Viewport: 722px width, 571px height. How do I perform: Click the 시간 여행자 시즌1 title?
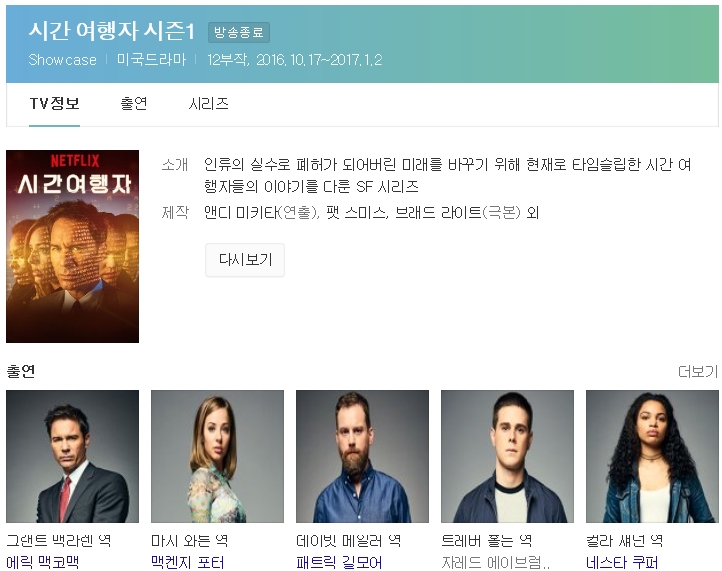pyautogui.click(x=112, y=31)
